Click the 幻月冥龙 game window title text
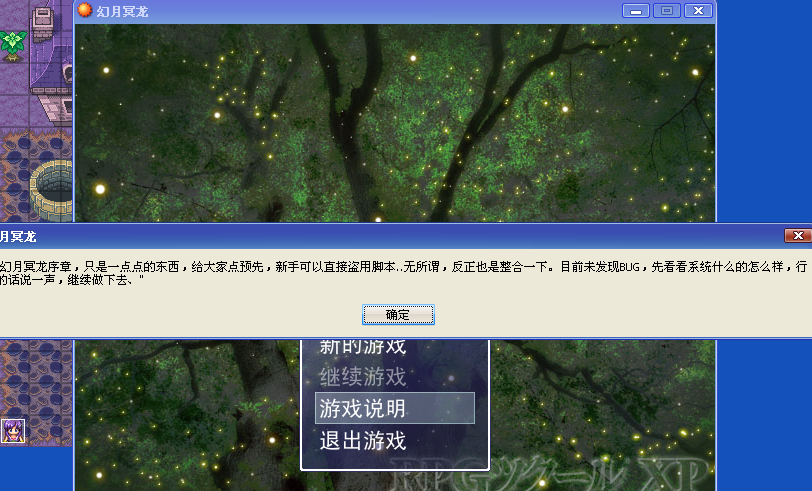The image size is (812, 491). click(x=122, y=11)
